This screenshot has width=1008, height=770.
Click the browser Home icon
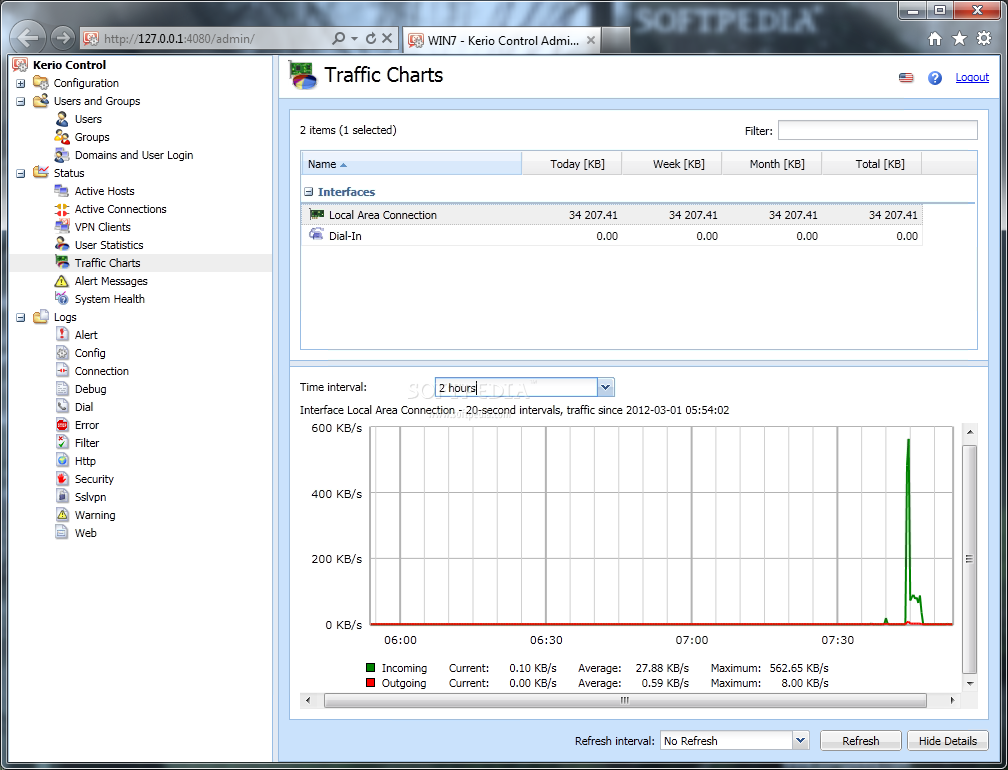935,39
